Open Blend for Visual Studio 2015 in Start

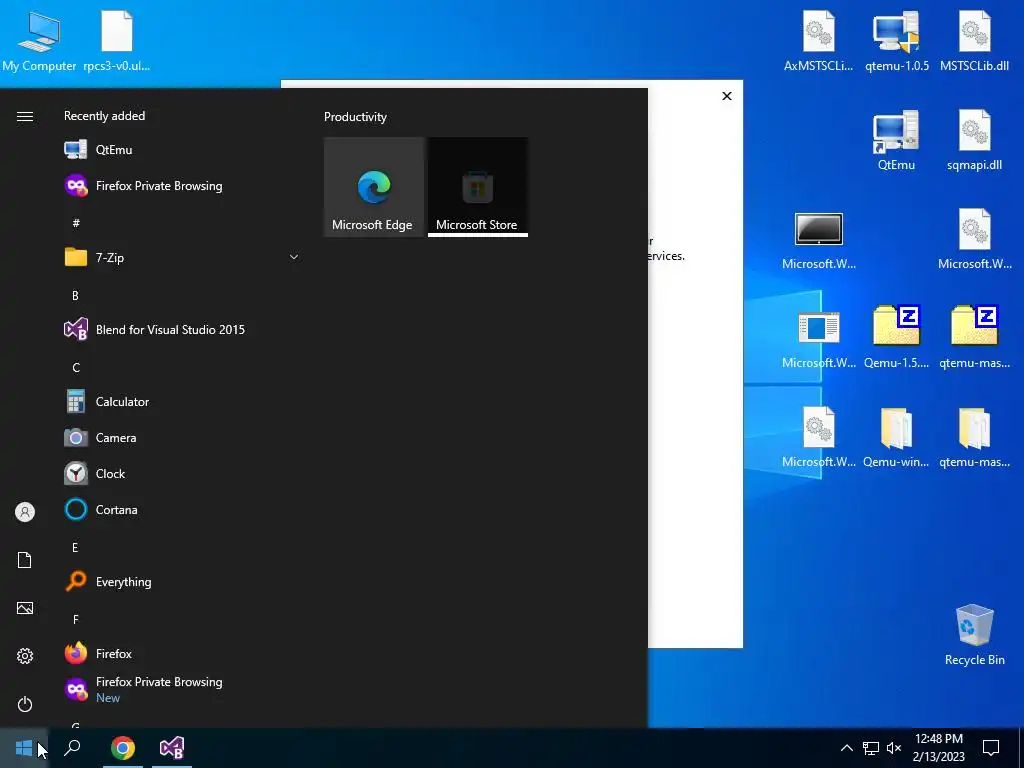pyautogui.click(x=180, y=330)
